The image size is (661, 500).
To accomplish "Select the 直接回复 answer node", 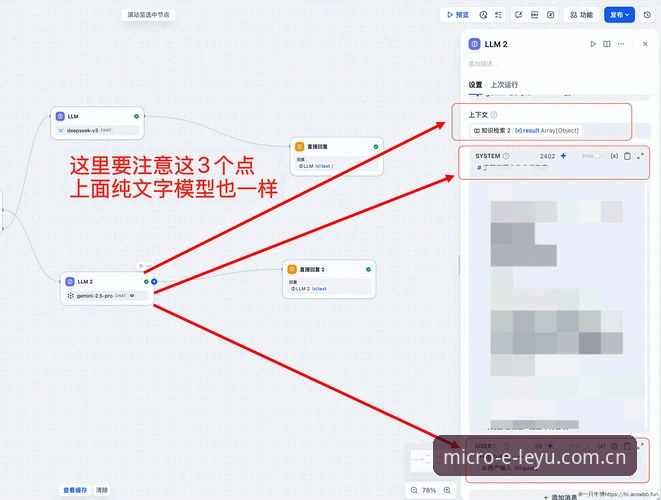I will tap(336, 156).
